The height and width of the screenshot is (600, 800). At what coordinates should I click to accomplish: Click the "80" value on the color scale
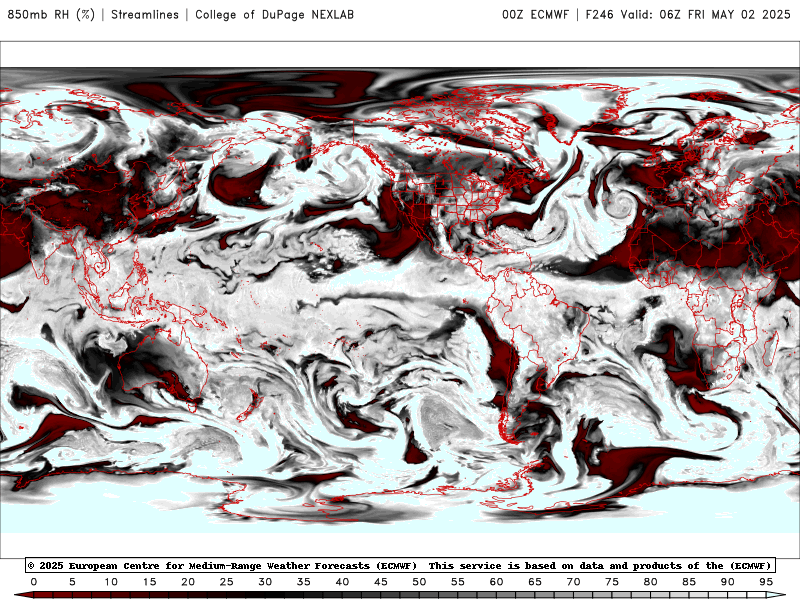pyautogui.click(x=651, y=582)
